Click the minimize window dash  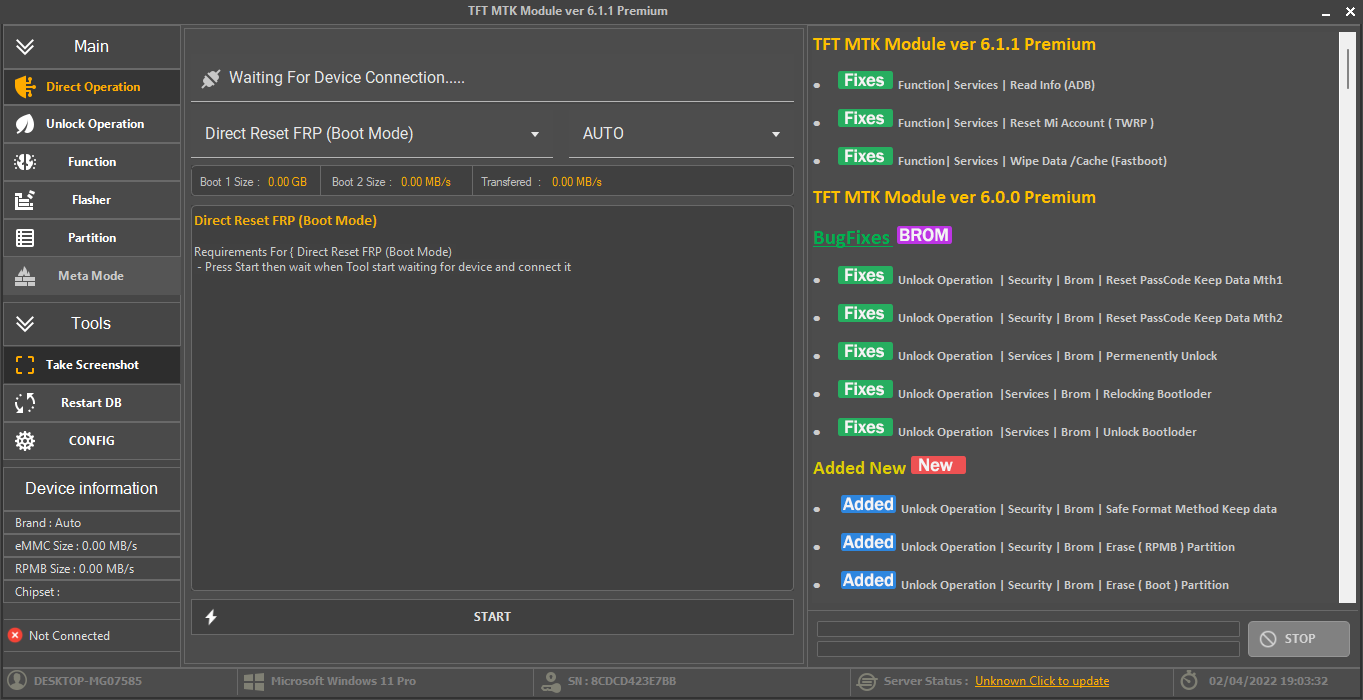coord(1325,13)
